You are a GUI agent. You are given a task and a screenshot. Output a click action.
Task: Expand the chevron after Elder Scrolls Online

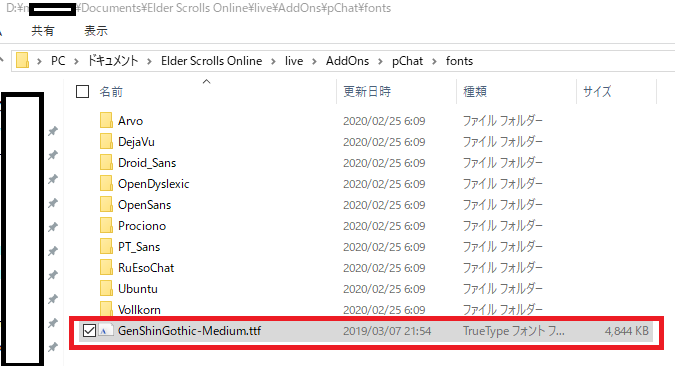pos(273,61)
